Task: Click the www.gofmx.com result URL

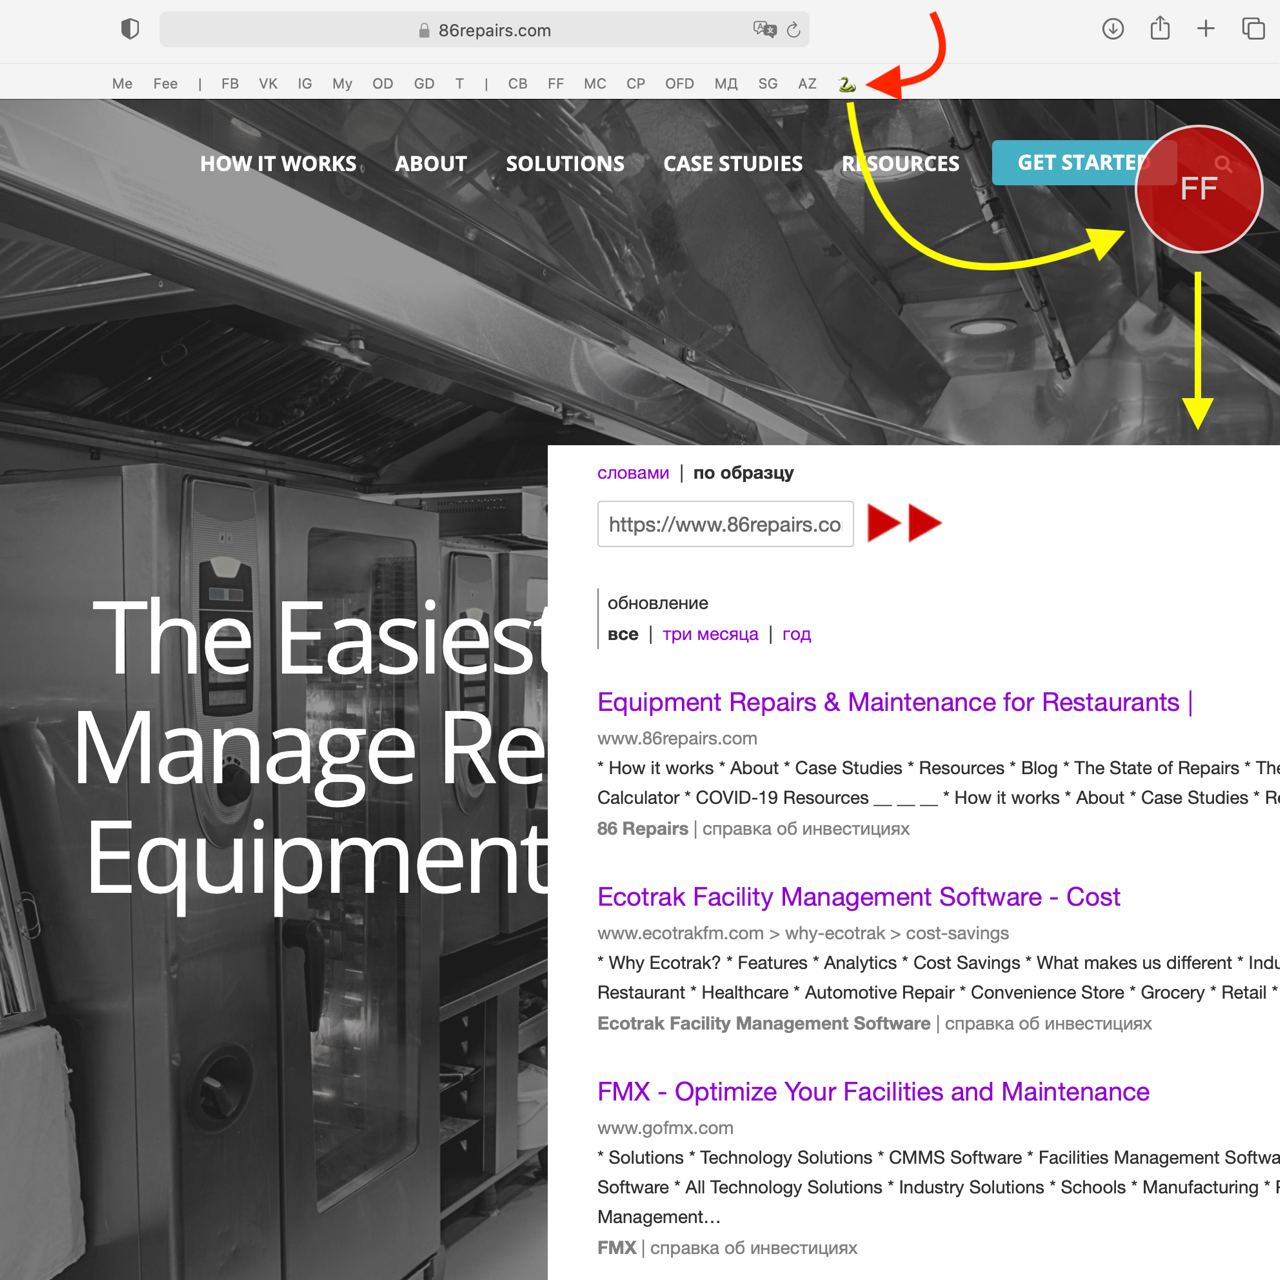Action: [665, 1128]
